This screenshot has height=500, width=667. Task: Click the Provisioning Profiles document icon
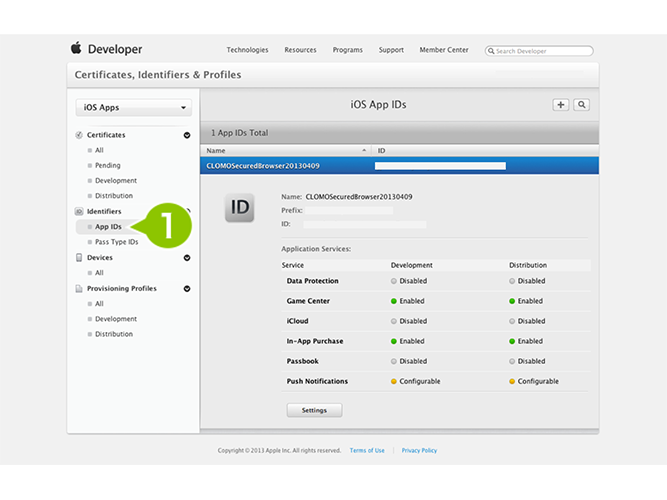[79, 289]
